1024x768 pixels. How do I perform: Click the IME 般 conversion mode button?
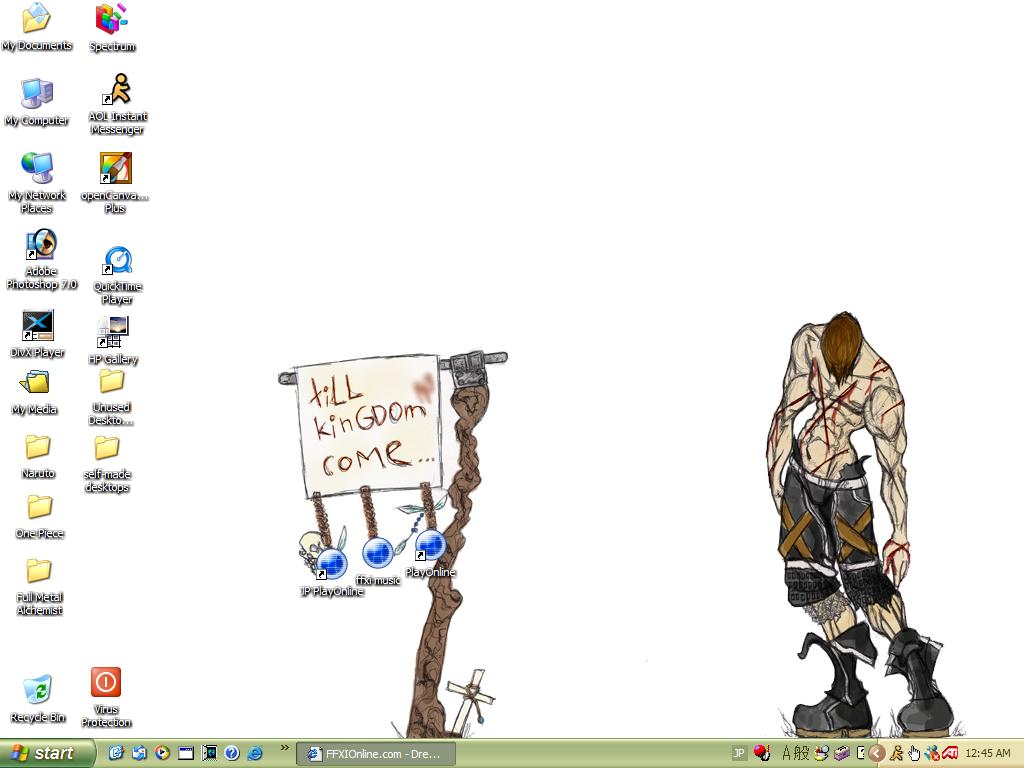pyautogui.click(x=801, y=753)
